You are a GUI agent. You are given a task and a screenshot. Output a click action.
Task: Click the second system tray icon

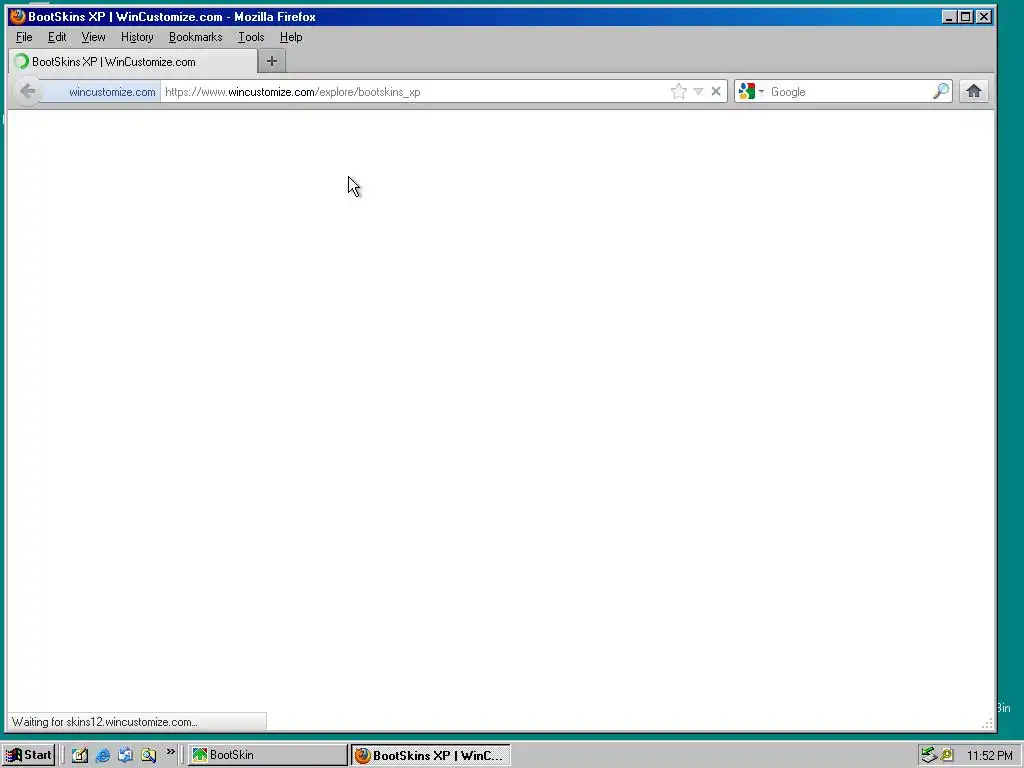point(946,755)
